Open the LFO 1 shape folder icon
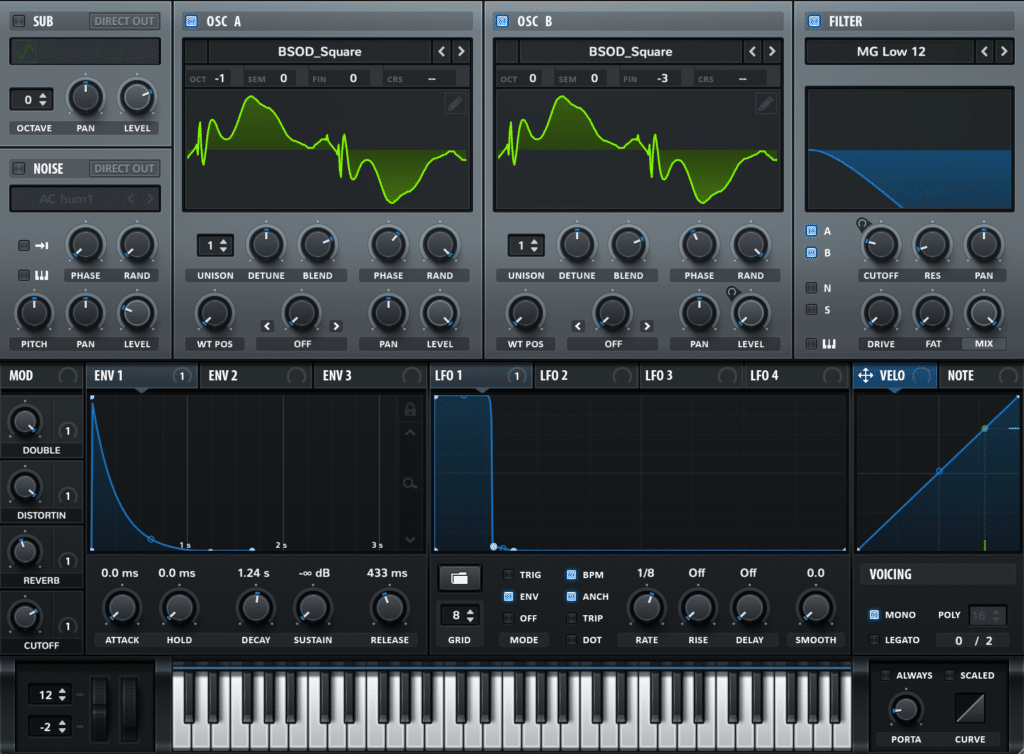Viewport: 1024px width, 754px height. [x=459, y=578]
